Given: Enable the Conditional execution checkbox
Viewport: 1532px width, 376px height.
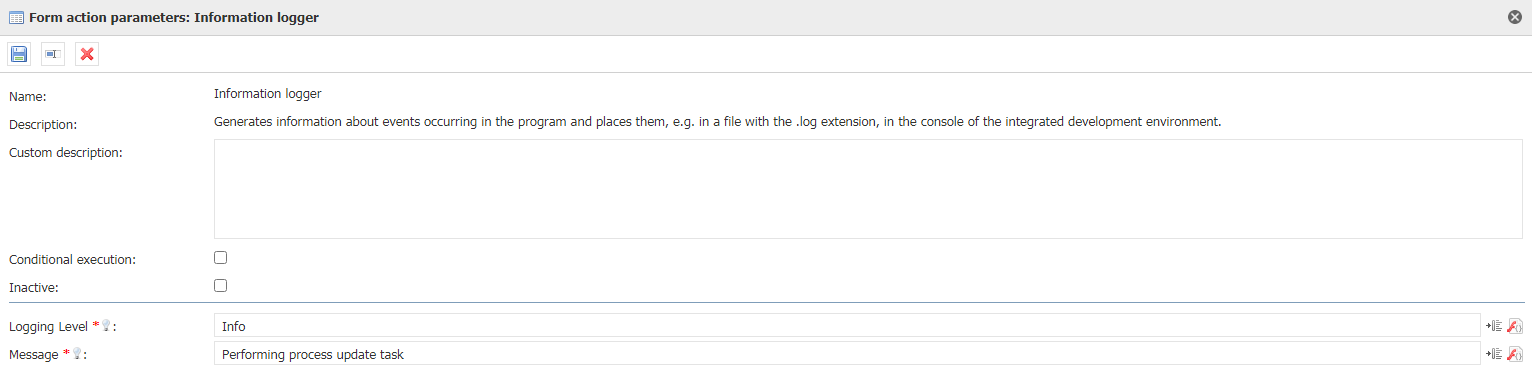Looking at the screenshot, I should point(221,258).
